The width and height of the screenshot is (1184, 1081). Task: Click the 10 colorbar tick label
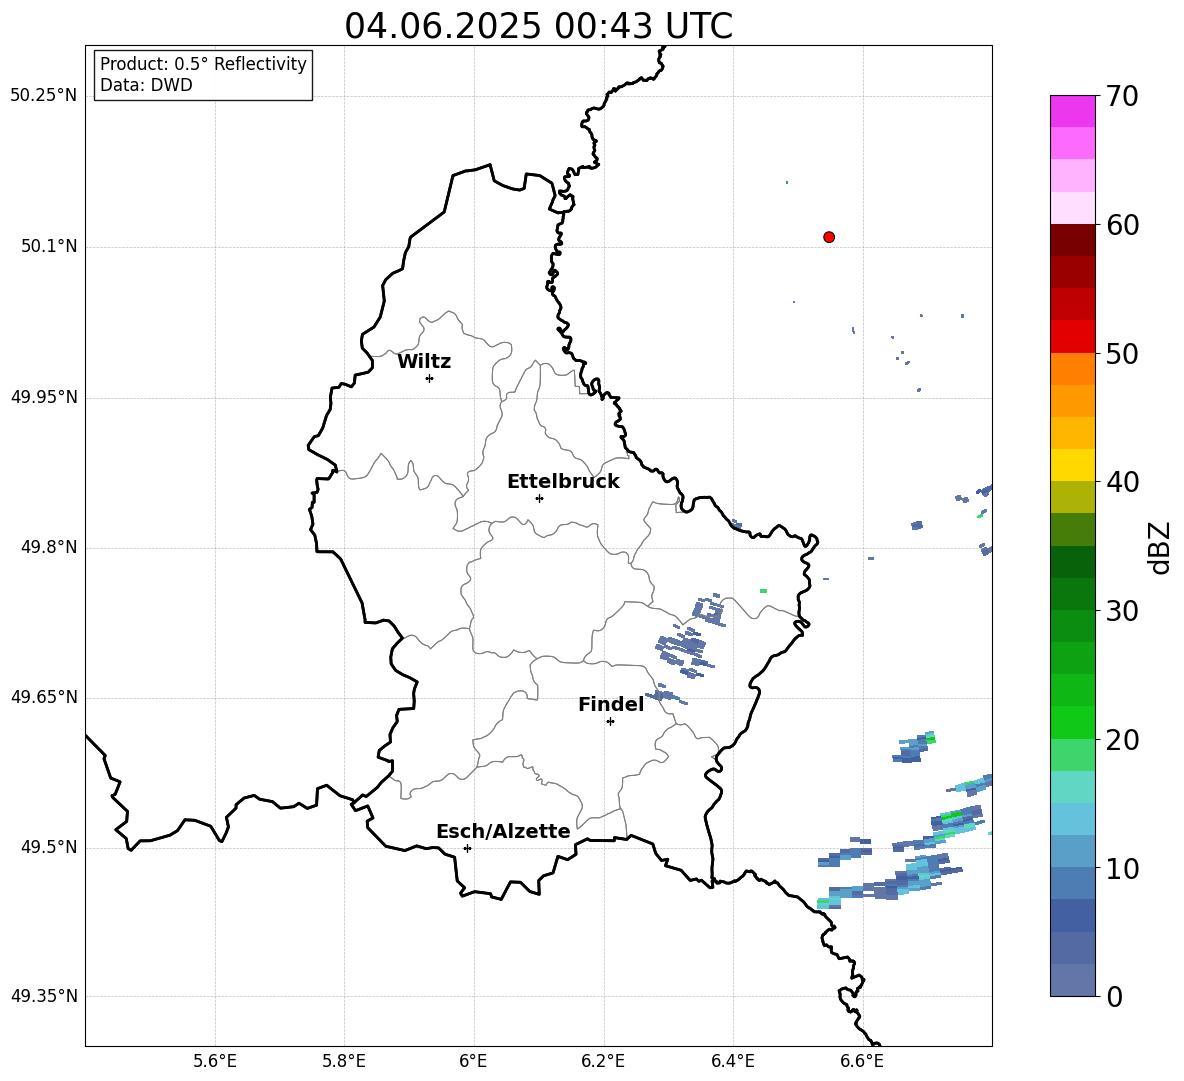[x=1122, y=868]
